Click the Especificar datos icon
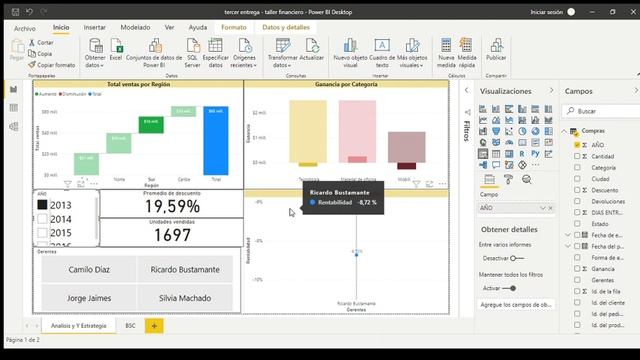The width and height of the screenshot is (640, 360). tap(216, 53)
